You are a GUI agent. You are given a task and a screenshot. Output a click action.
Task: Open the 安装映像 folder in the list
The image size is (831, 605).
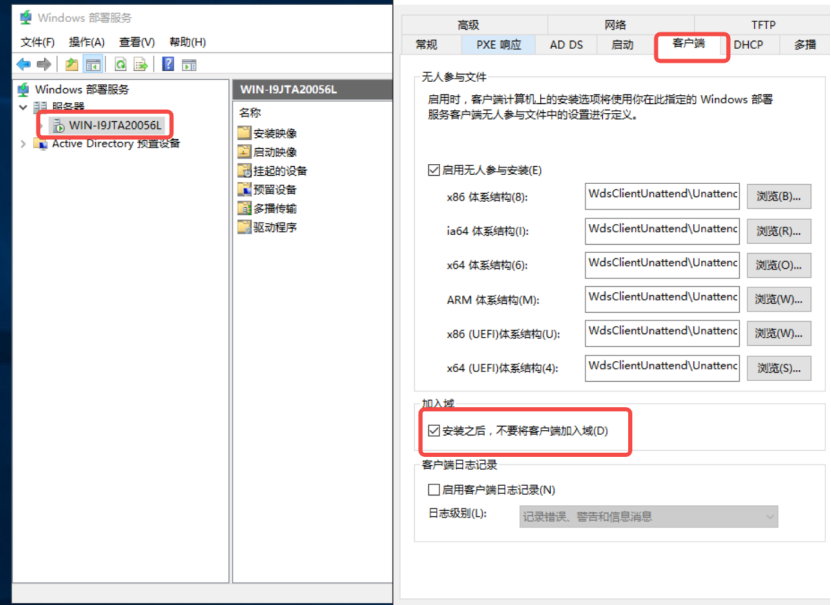coord(267,133)
